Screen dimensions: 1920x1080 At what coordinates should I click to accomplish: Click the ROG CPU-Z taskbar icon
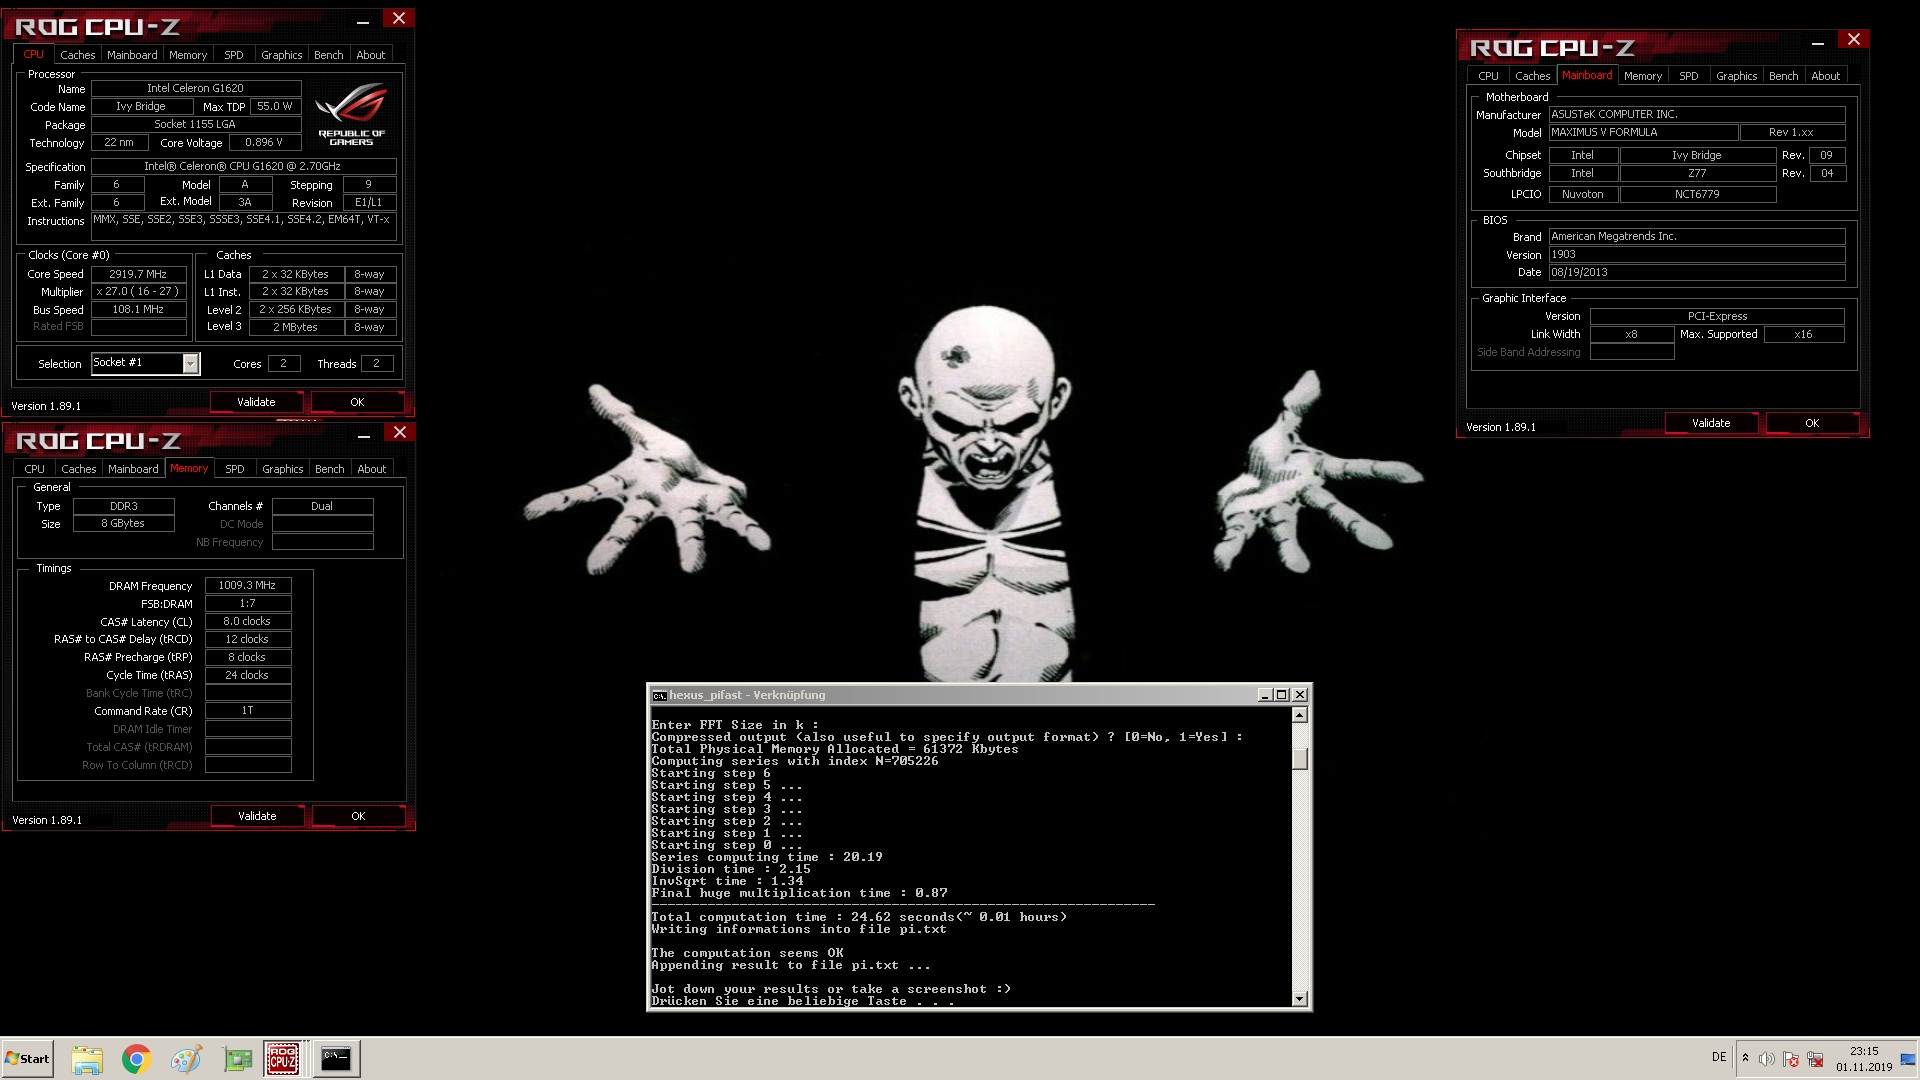283,1059
